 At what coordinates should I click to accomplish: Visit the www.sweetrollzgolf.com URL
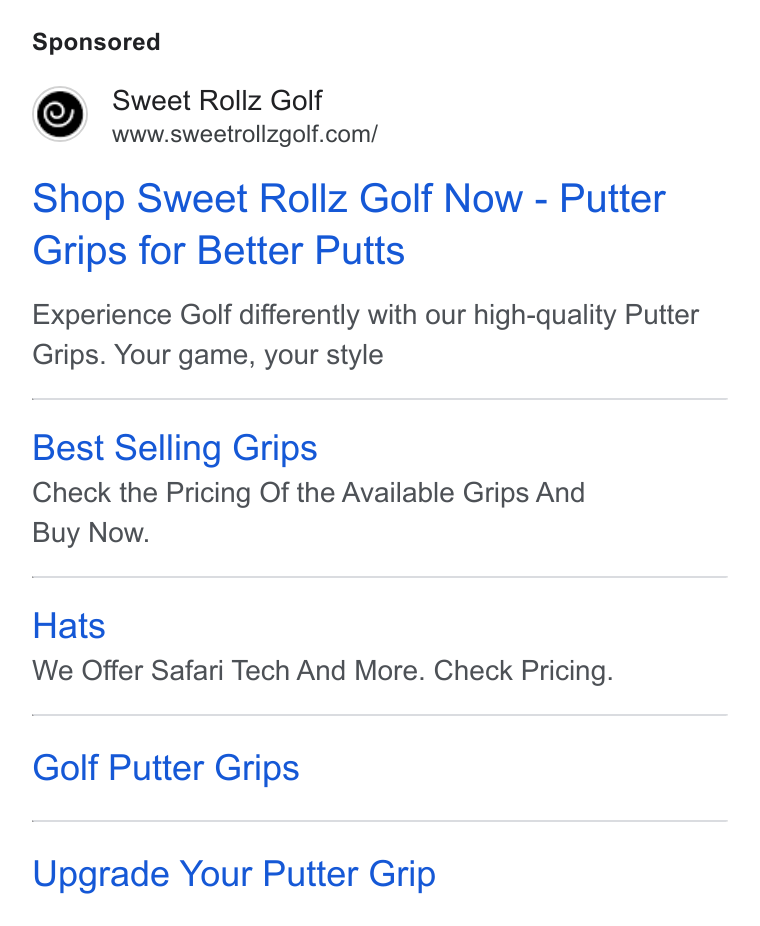(245, 135)
